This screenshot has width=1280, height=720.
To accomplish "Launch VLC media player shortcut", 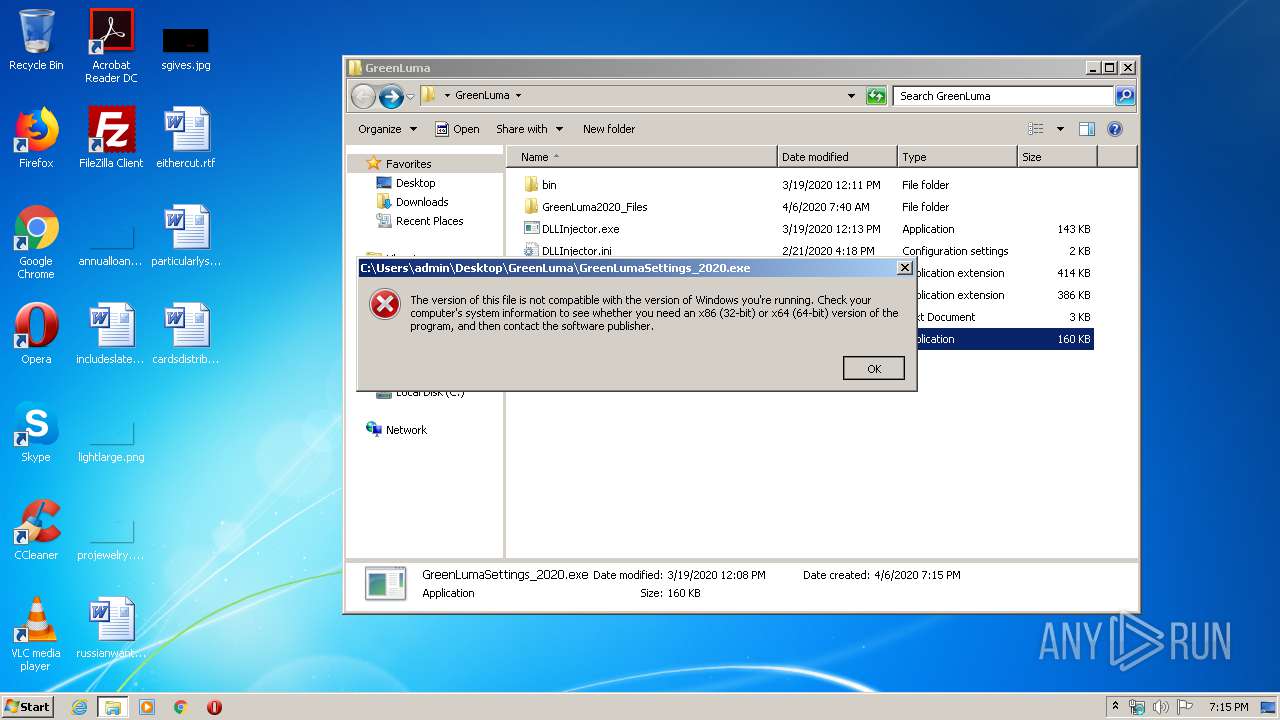I will pos(36,634).
